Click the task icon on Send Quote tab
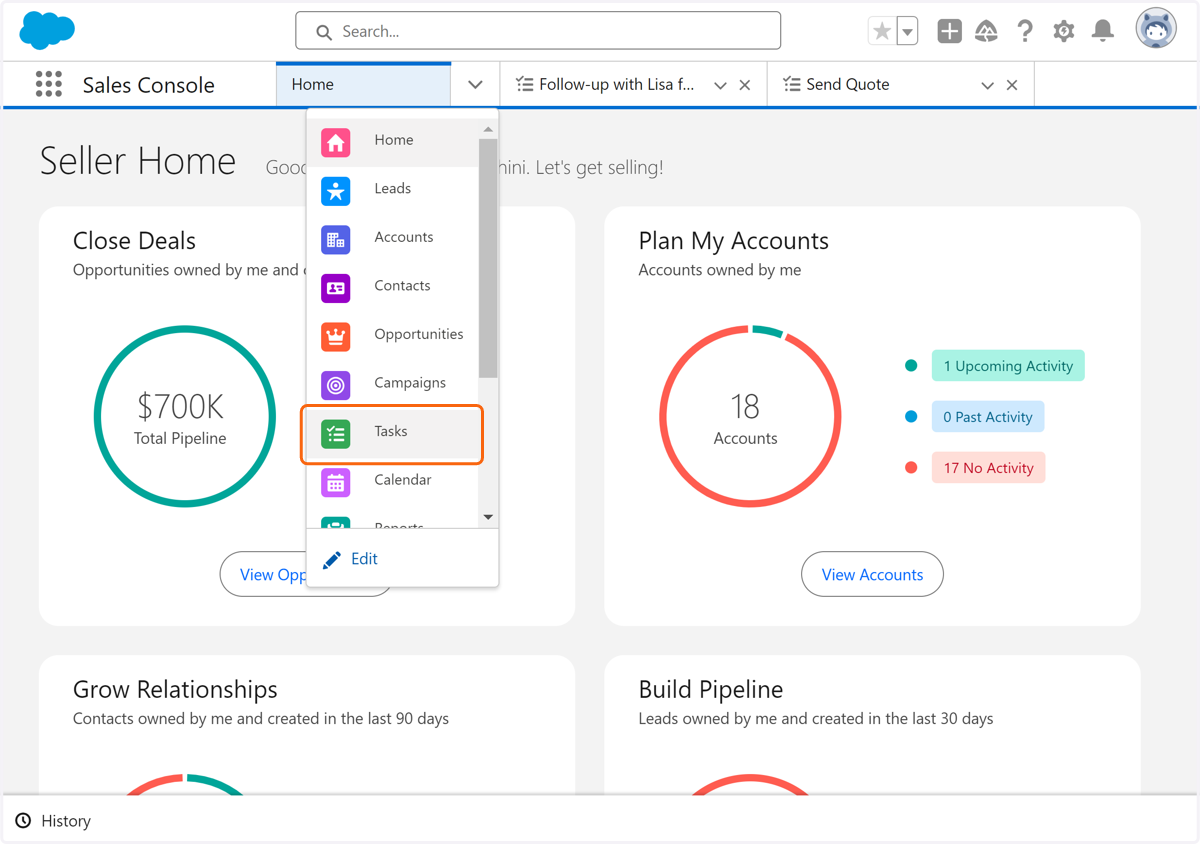This screenshot has height=844, width=1200. pos(791,85)
